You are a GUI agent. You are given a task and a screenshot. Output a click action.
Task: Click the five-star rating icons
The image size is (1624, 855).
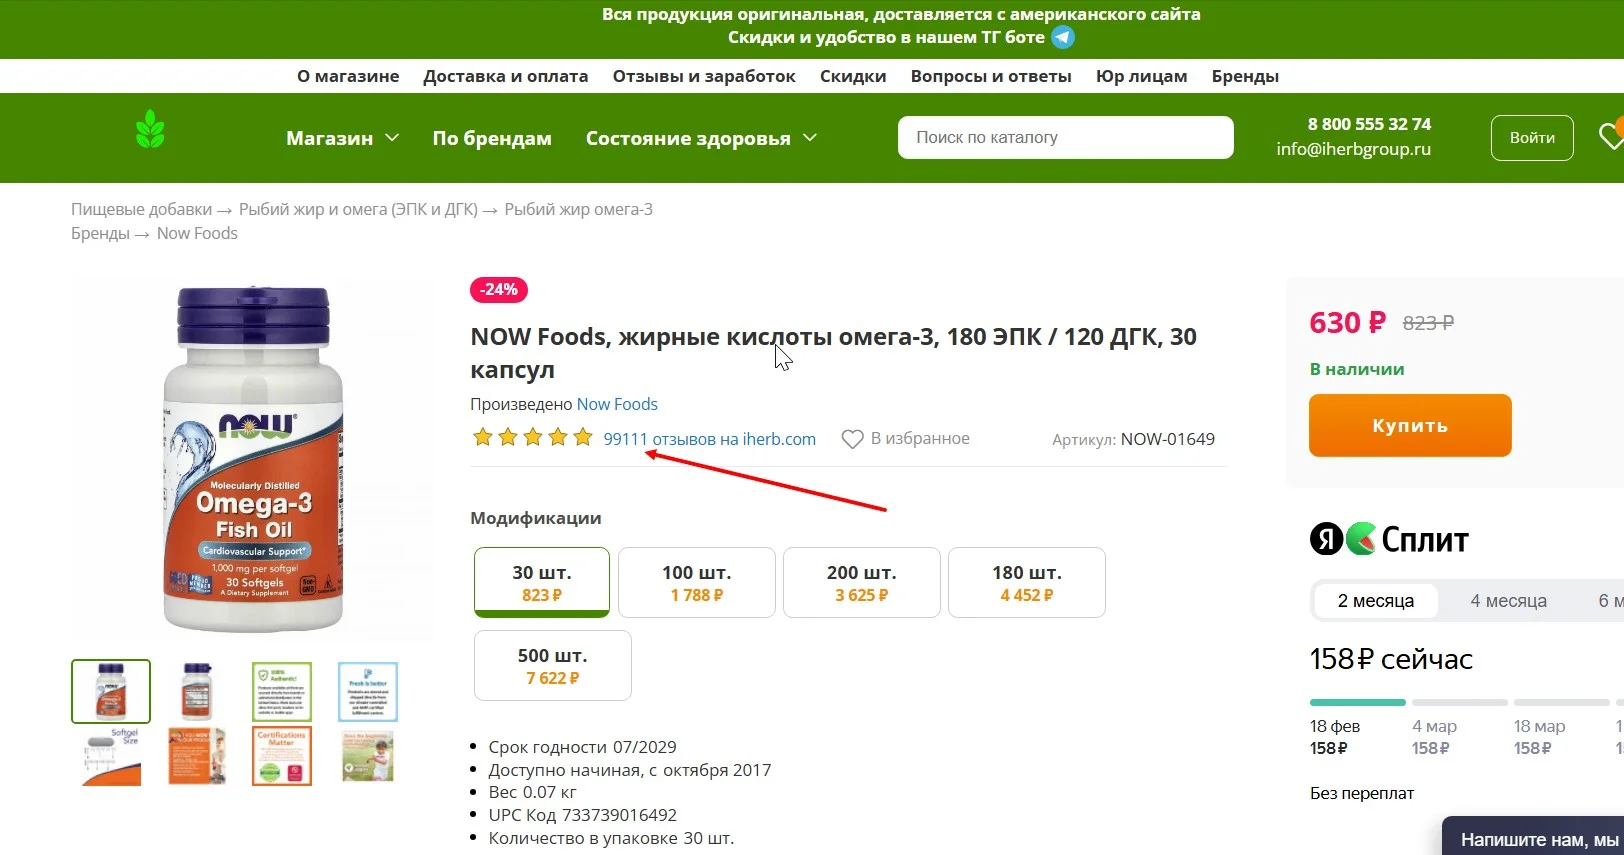click(533, 438)
